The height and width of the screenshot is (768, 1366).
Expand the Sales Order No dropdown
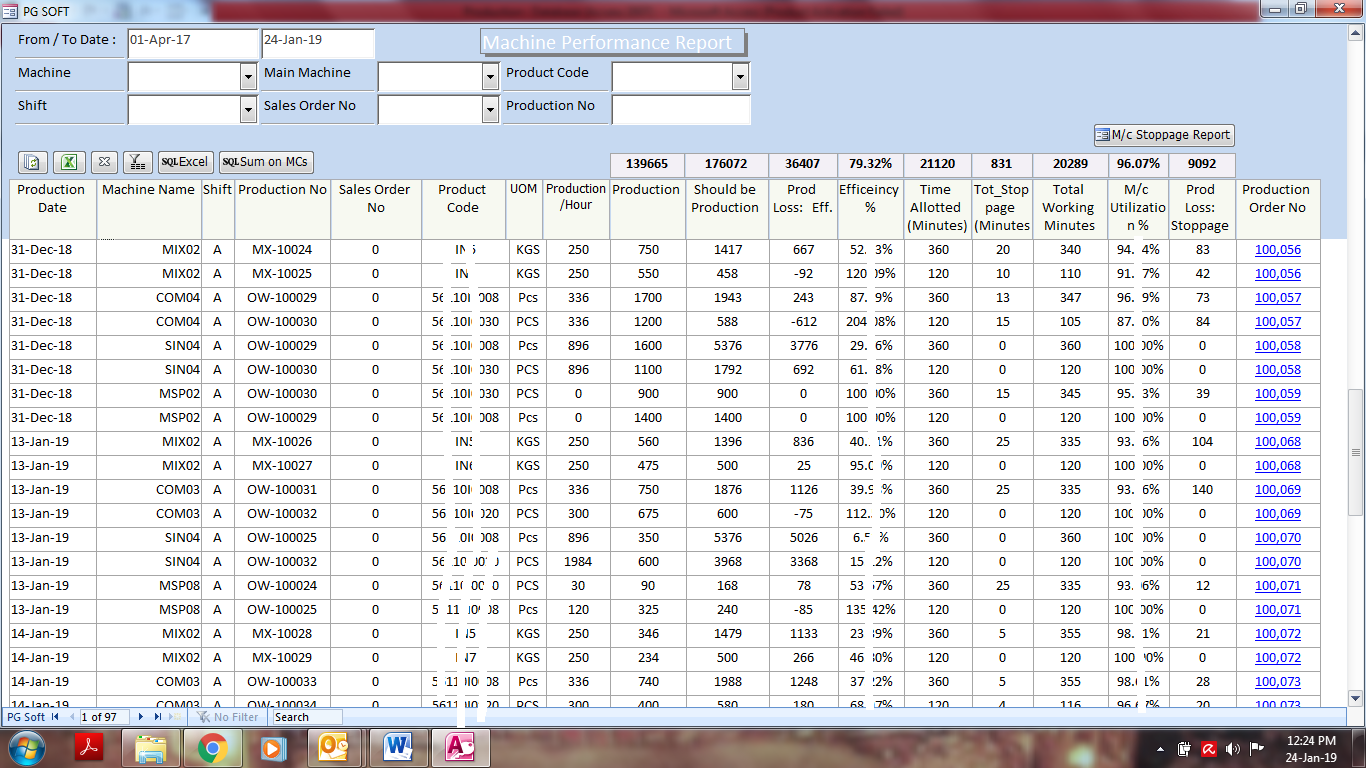click(490, 109)
